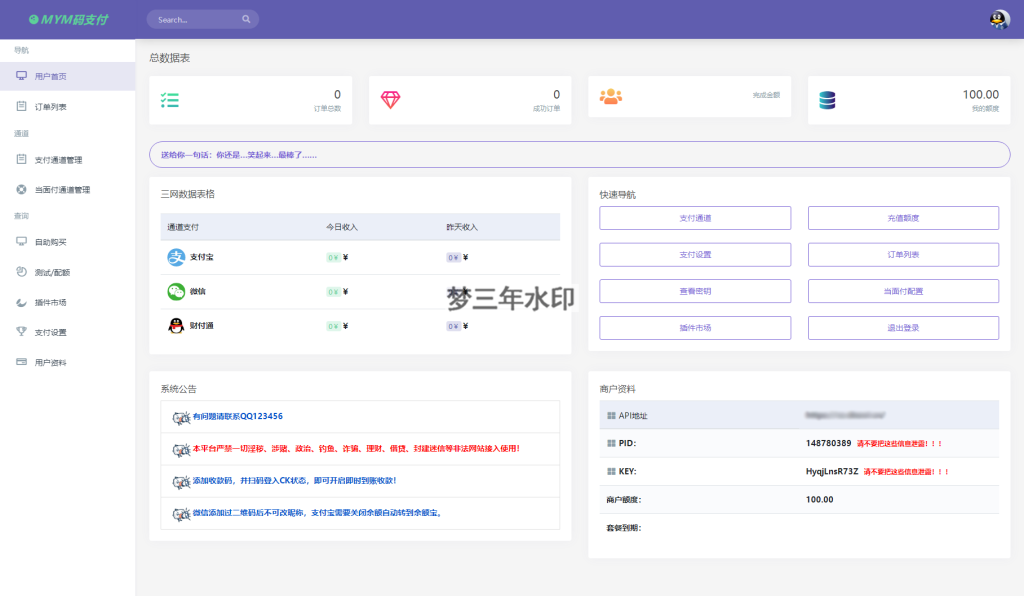Screen dimensions: 1024x596
Task: Click the pink diamond icon for 成功订单
Action: click(391, 99)
